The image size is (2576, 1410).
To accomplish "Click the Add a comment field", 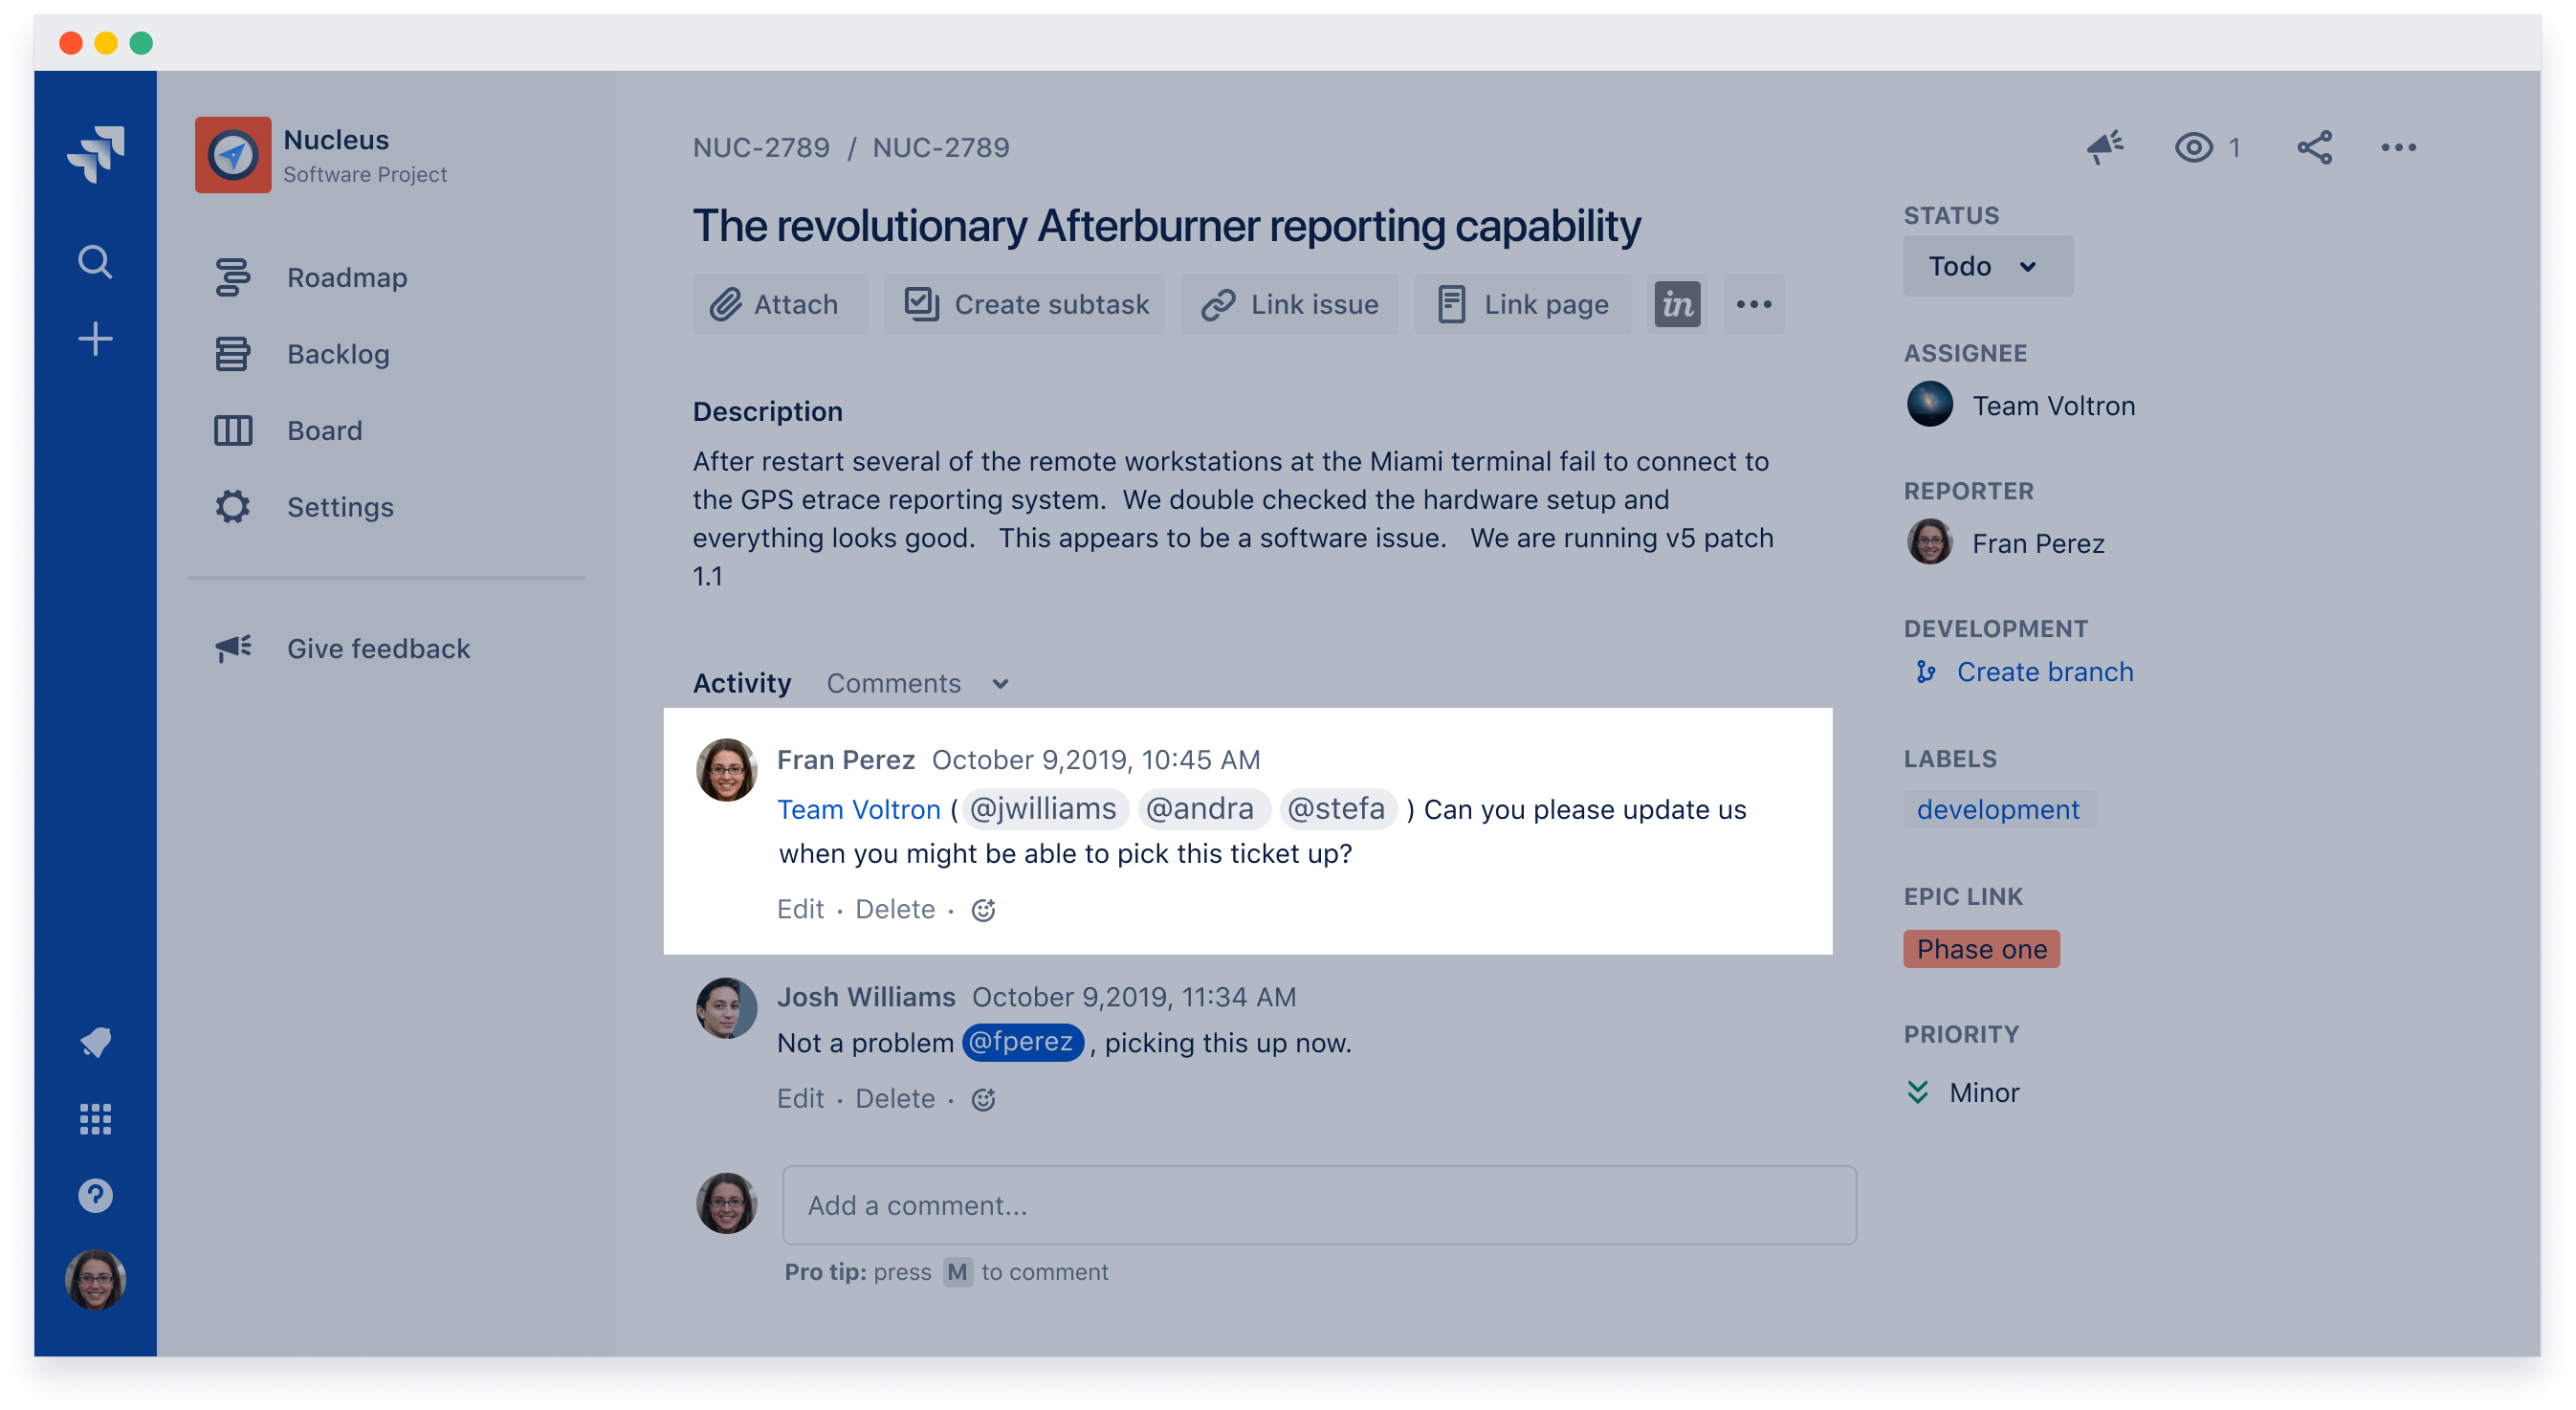I will pos(1318,1205).
